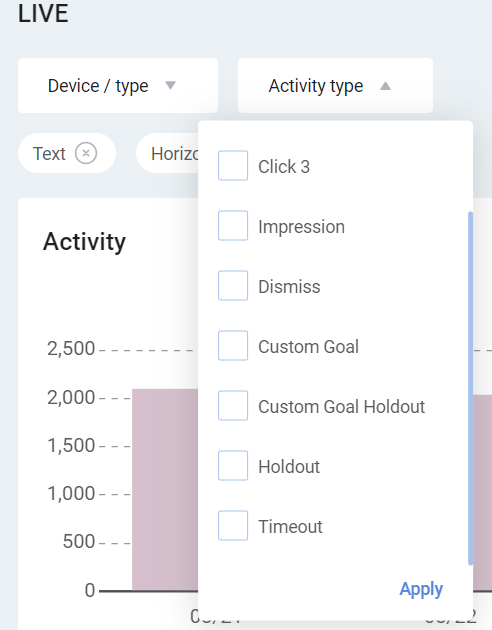
Task: Collapse the Activity type dropdown arrow
Action: tap(385, 86)
